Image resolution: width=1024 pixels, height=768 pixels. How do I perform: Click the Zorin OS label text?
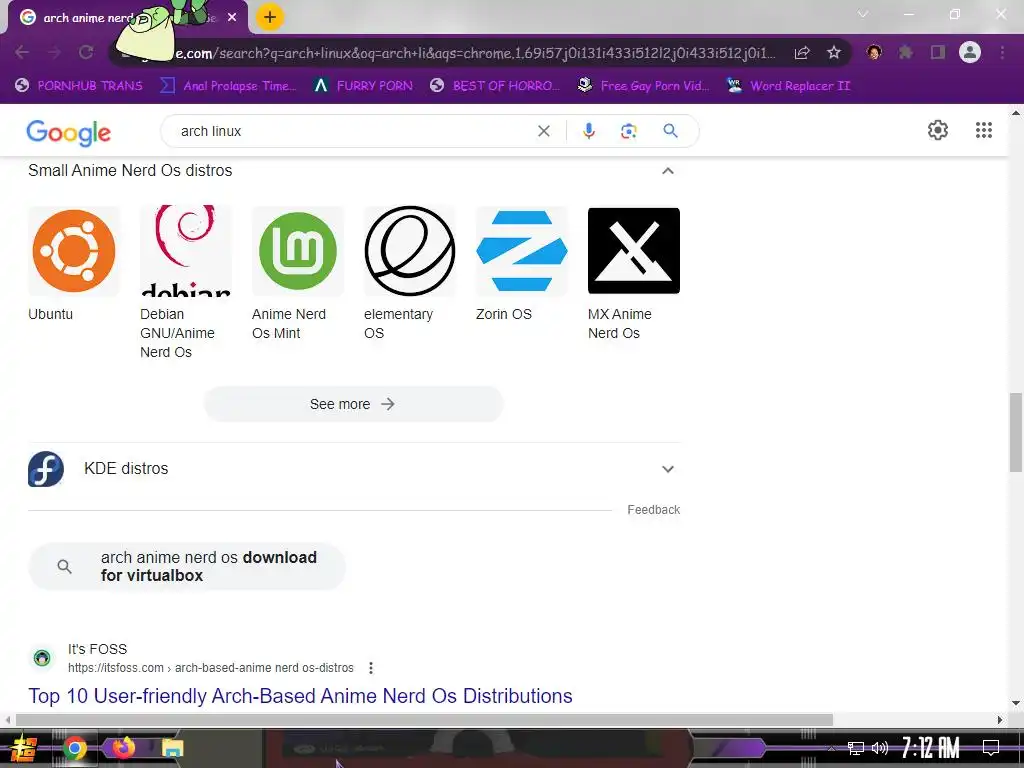point(504,314)
